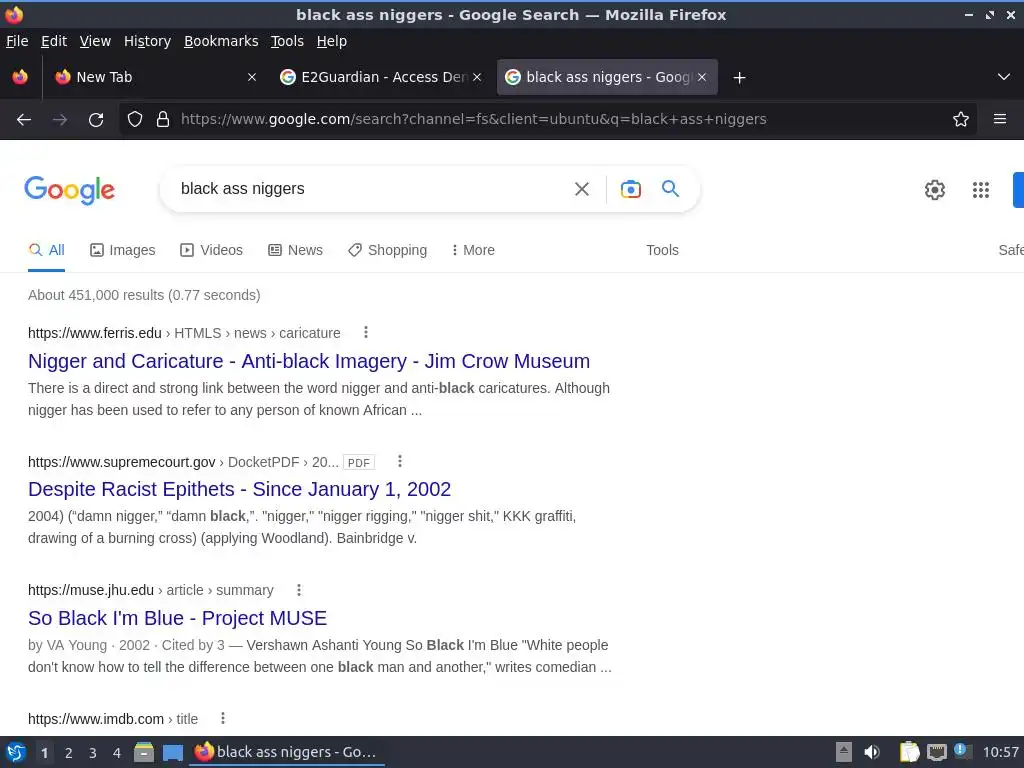Switch to Shopping results
Screen dimensions: 1024x768
click(387, 250)
